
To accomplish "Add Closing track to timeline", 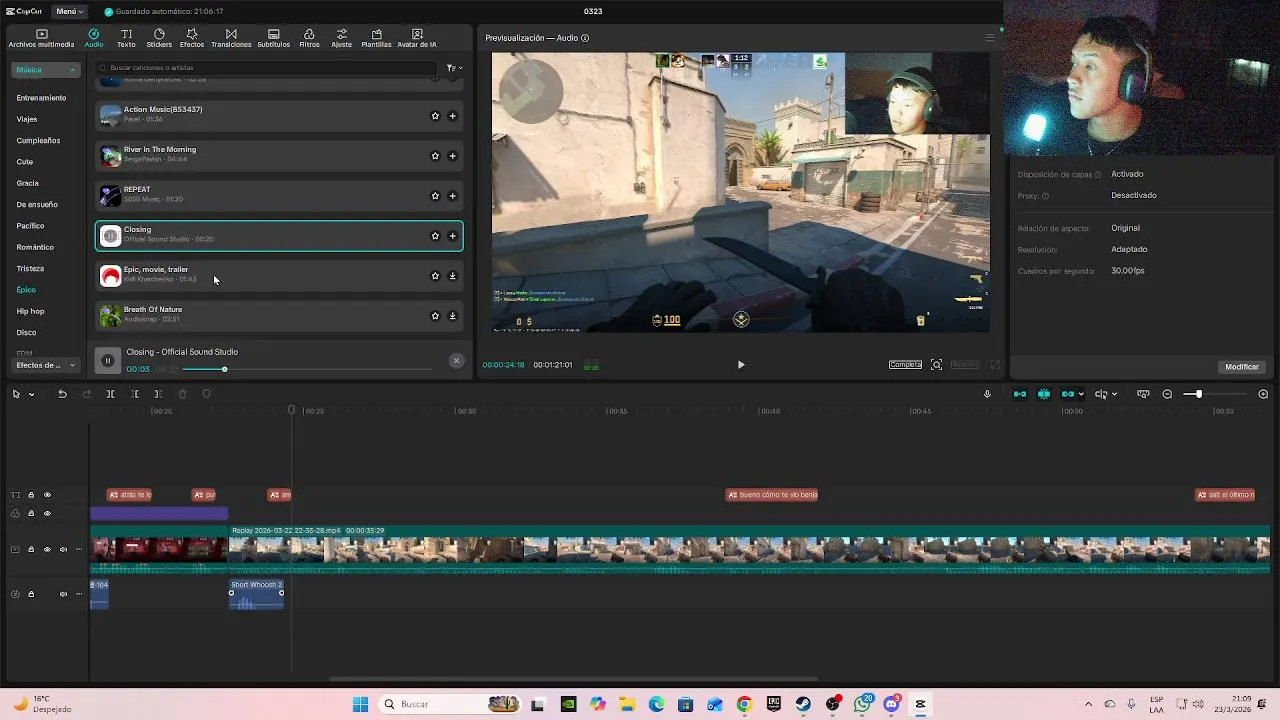I will click(x=452, y=236).
